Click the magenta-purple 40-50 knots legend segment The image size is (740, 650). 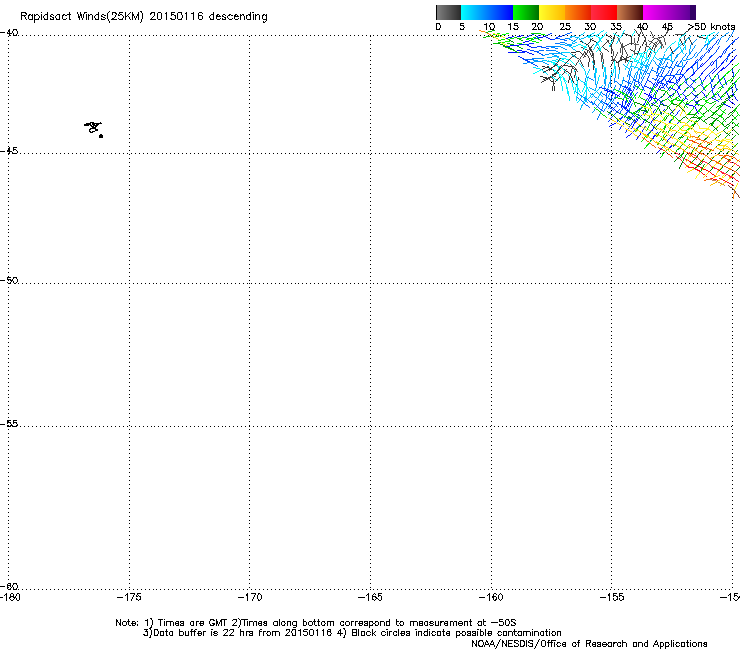[x=669, y=12]
